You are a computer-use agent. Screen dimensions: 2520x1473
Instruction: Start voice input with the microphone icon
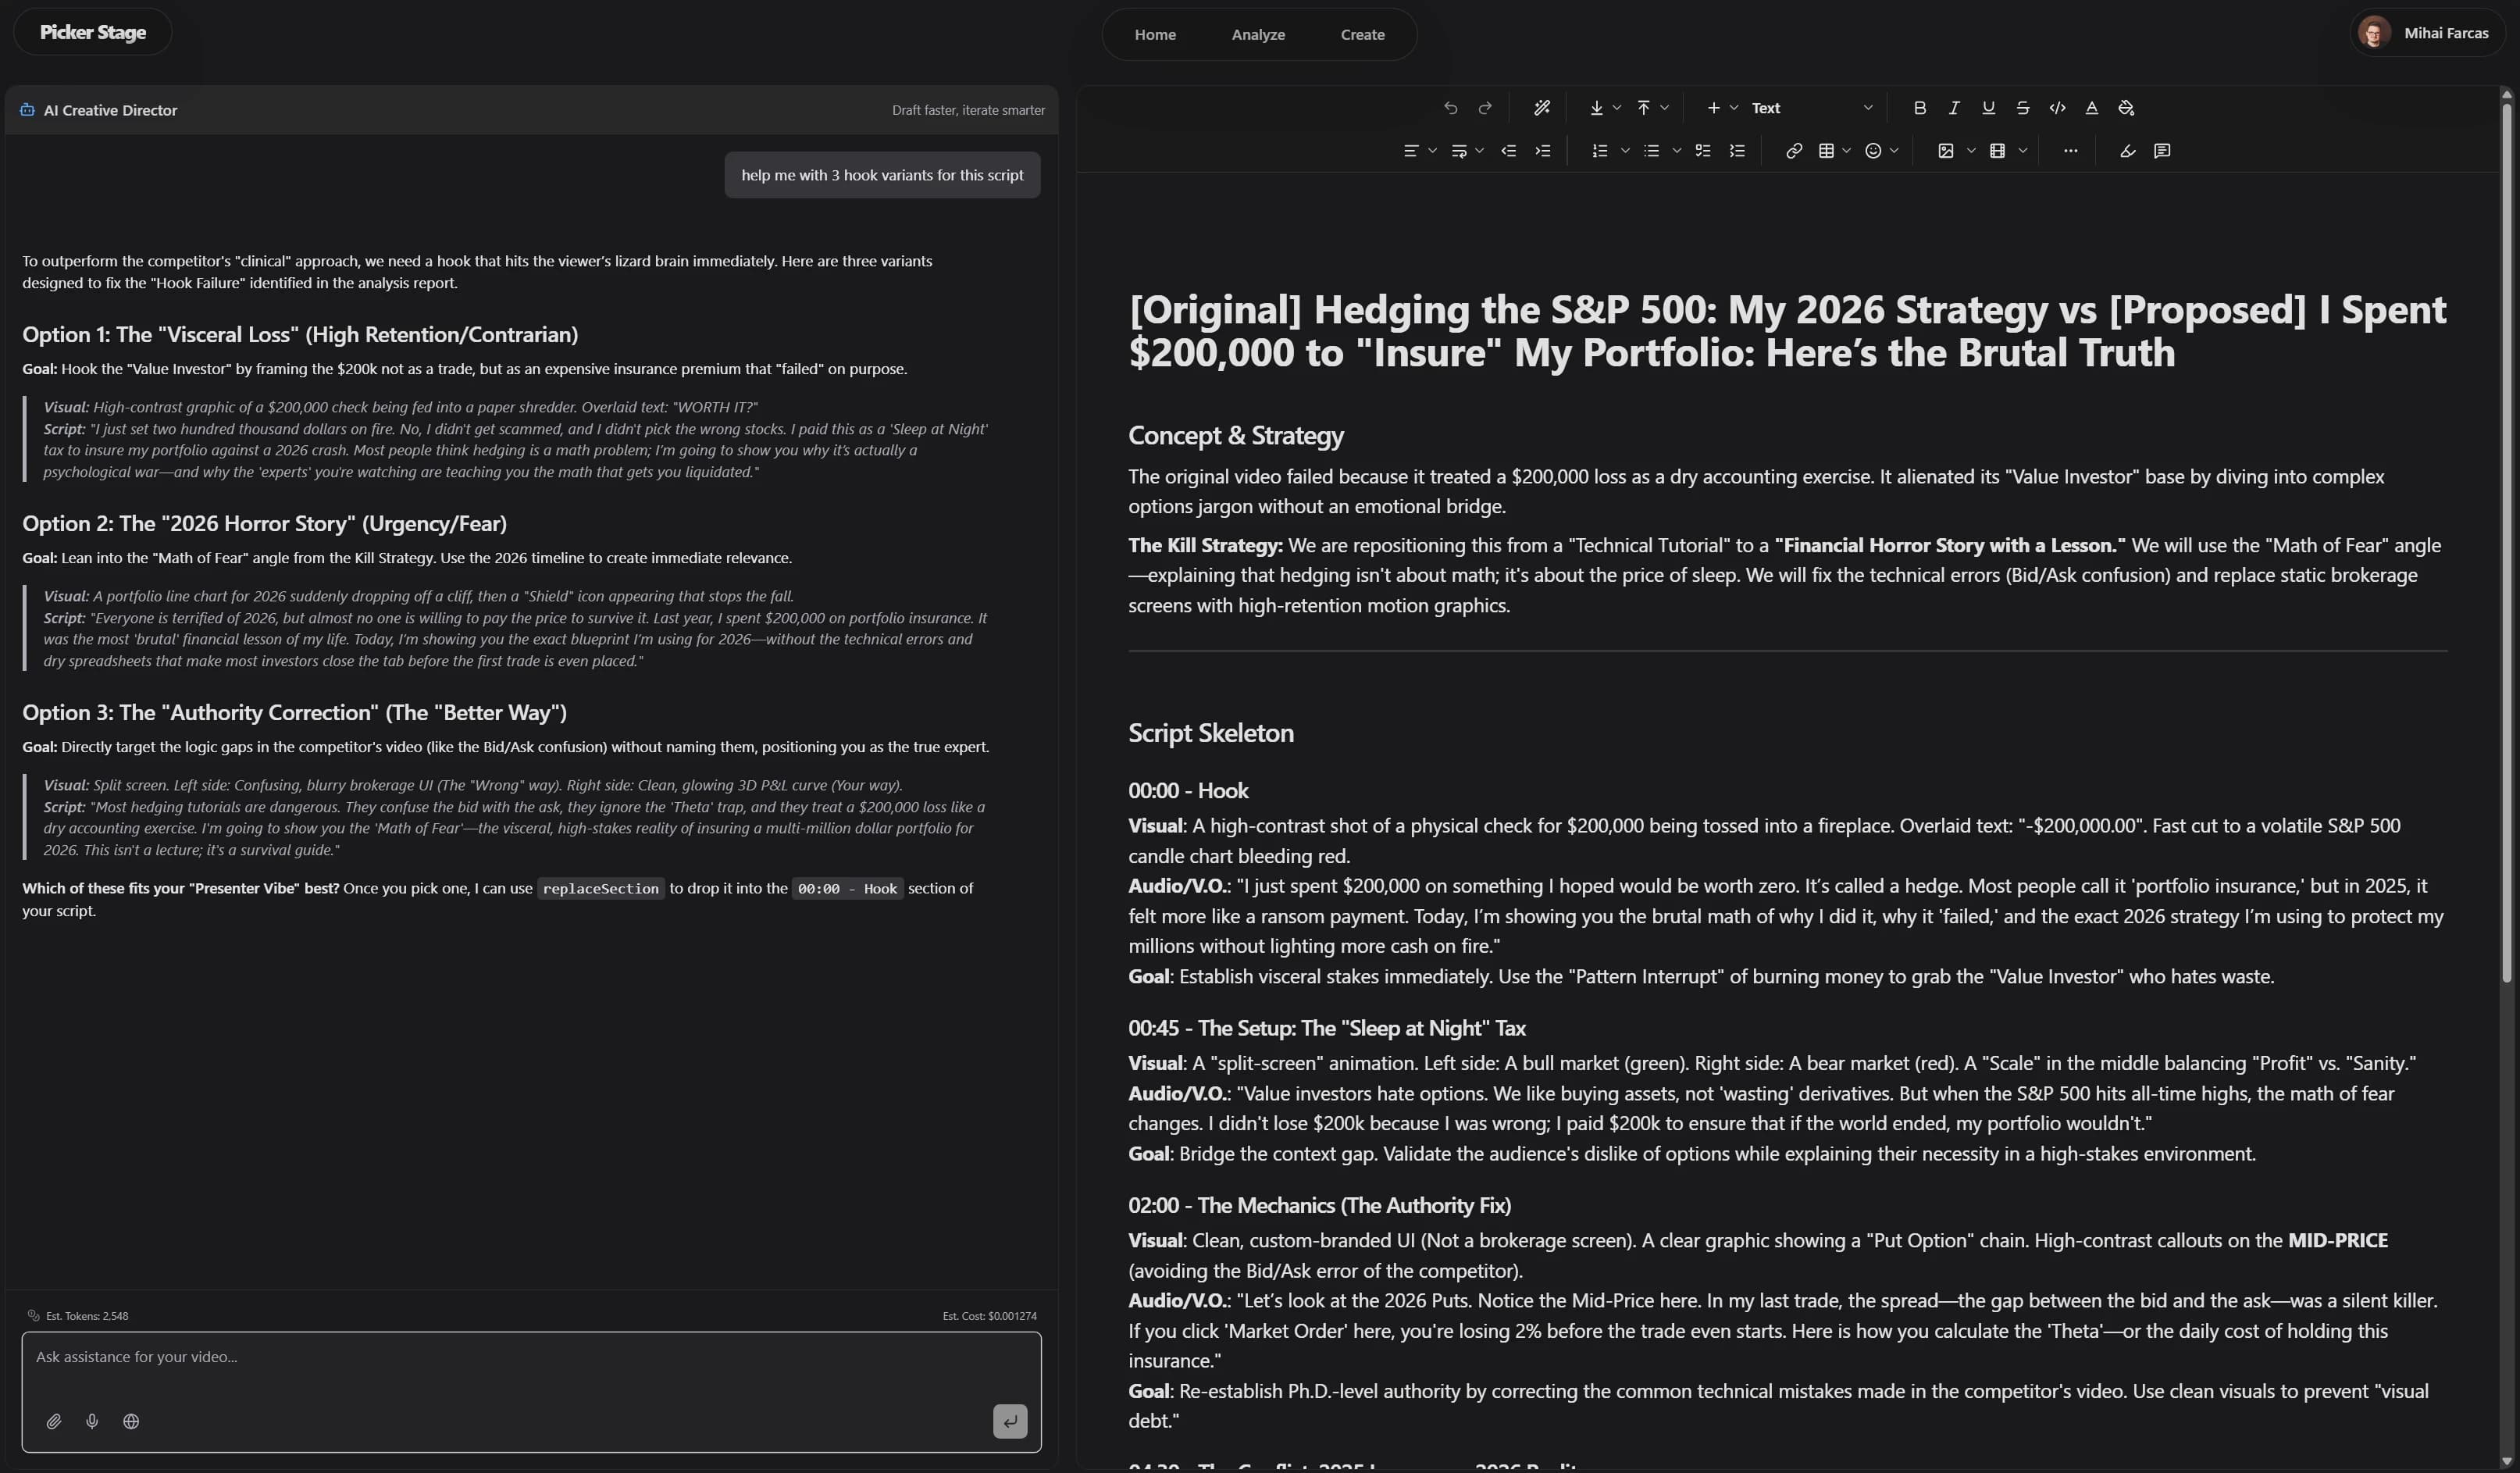(x=92, y=1421)
